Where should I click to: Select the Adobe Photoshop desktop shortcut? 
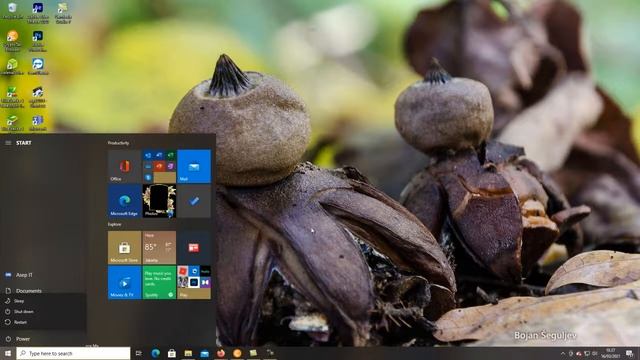[x=38, y=41]
